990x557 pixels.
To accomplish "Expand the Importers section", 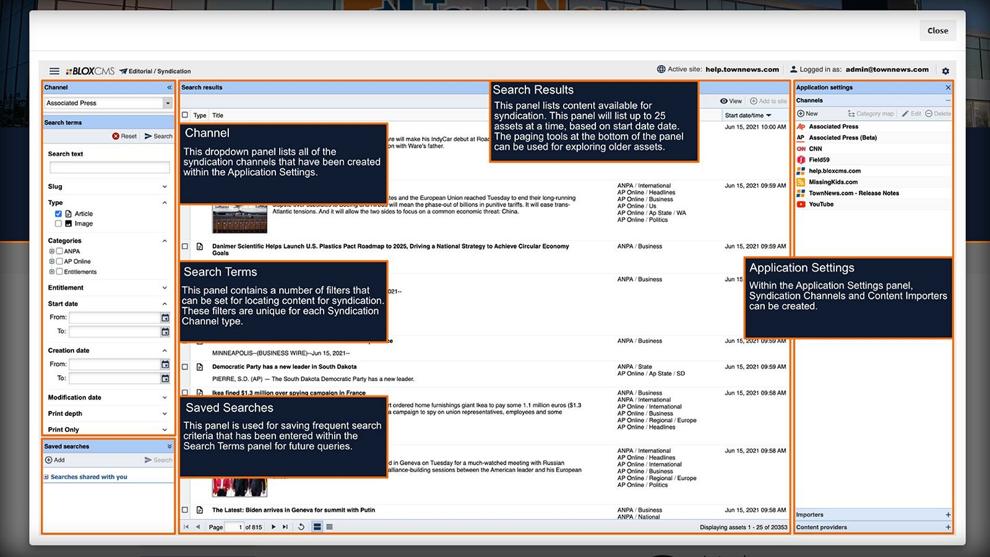I will pyautogui.click(x=948, y=515).
